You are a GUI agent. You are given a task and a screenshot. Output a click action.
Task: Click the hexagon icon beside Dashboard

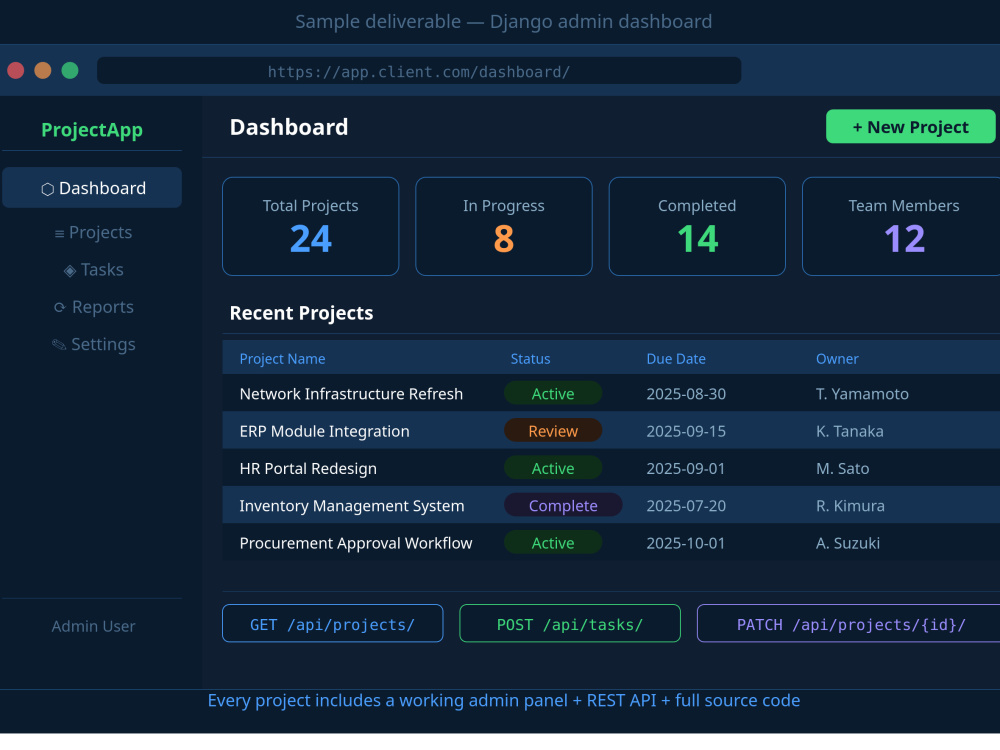[x=47, y=189]
